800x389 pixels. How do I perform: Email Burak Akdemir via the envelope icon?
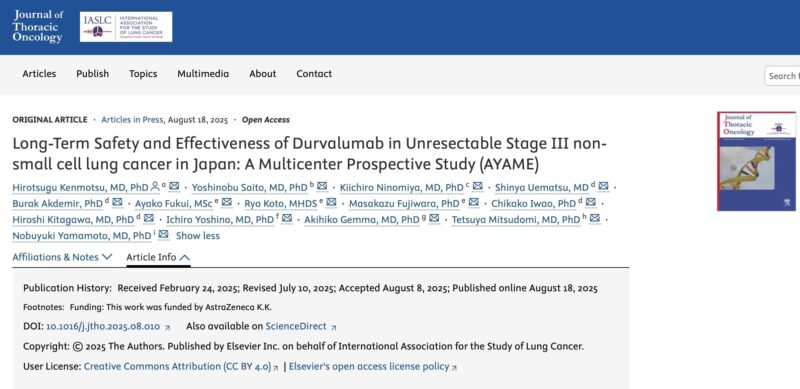[x=117, y=203]
